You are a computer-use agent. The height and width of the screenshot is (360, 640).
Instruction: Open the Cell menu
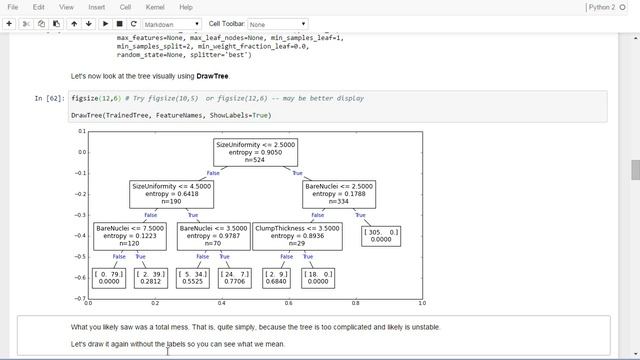pyautogui.click(x=125, y=7)
